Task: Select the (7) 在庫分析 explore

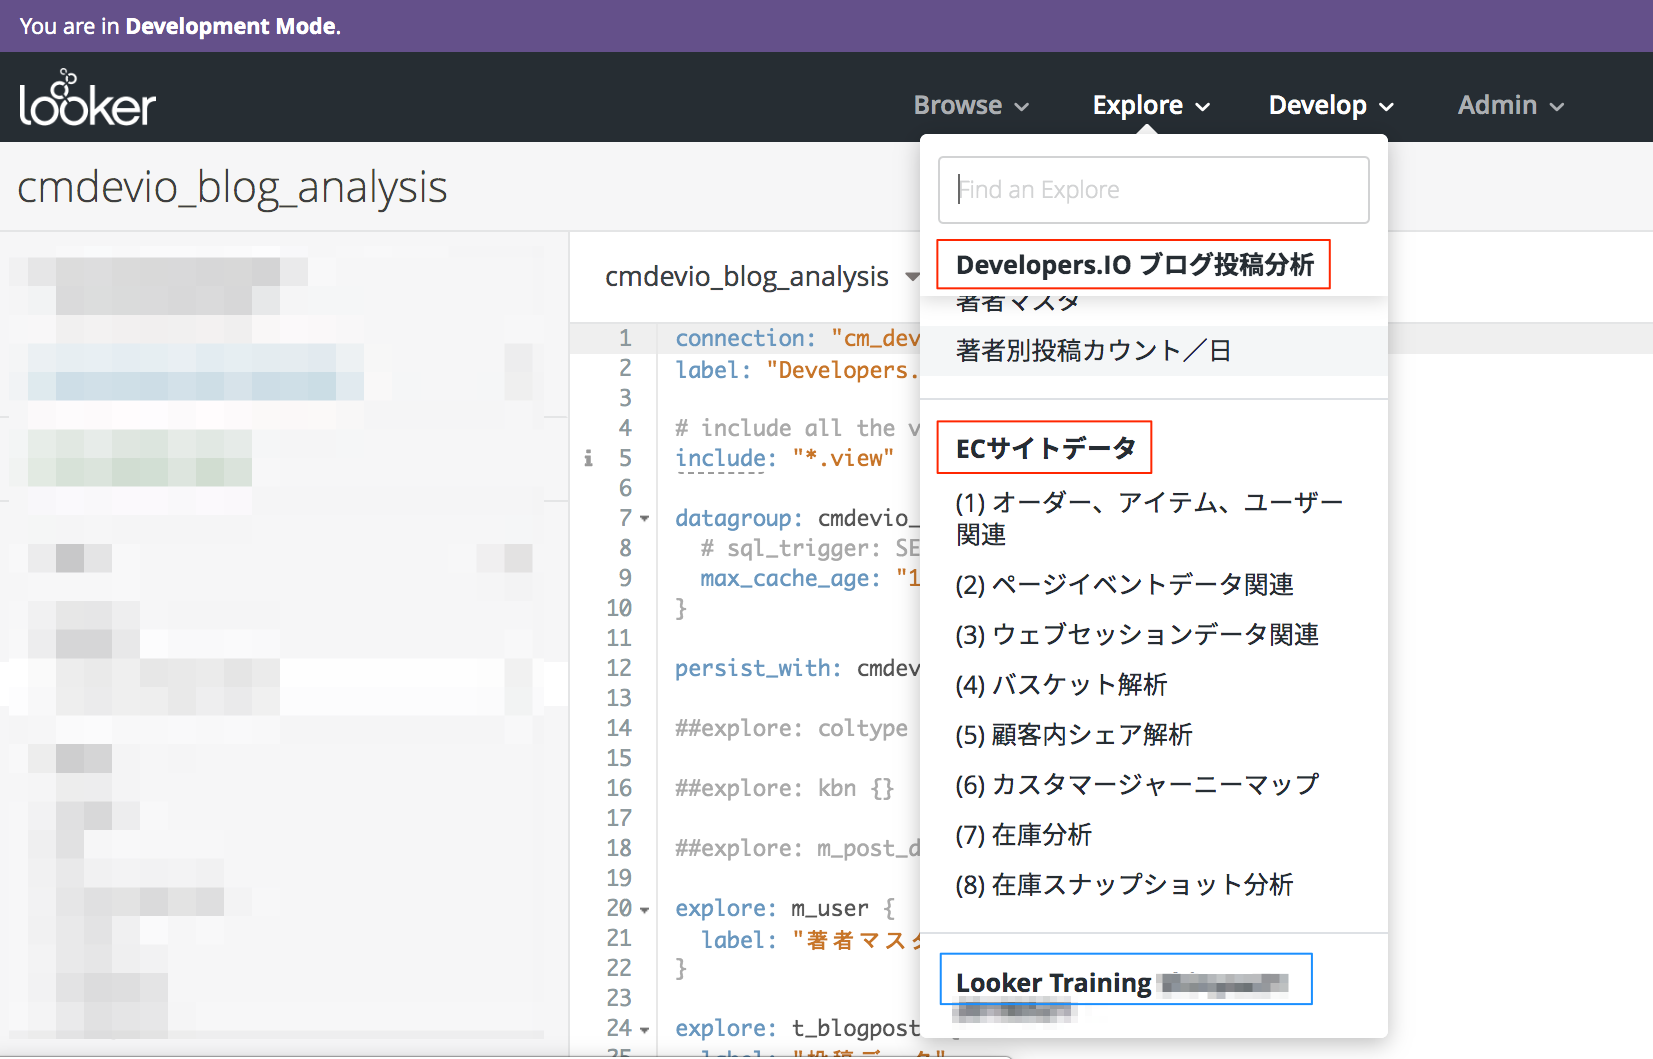Action: pyautogui.click(x=1024, y=835)
